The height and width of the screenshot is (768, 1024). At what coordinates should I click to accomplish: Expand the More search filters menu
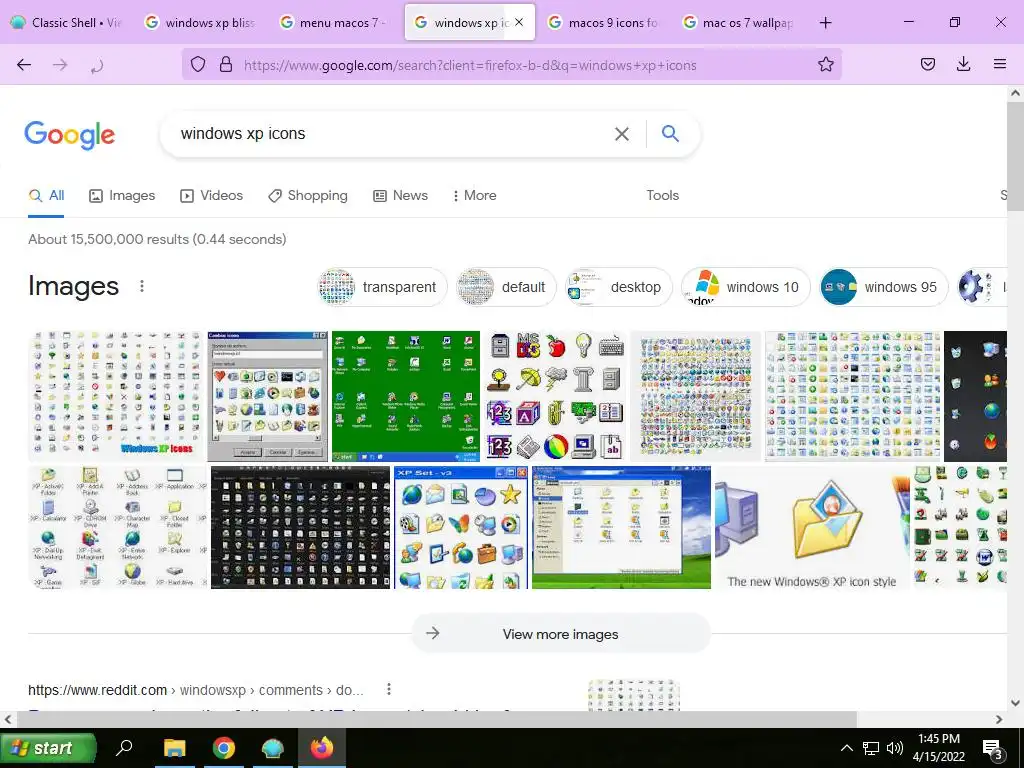coord(474,195)
